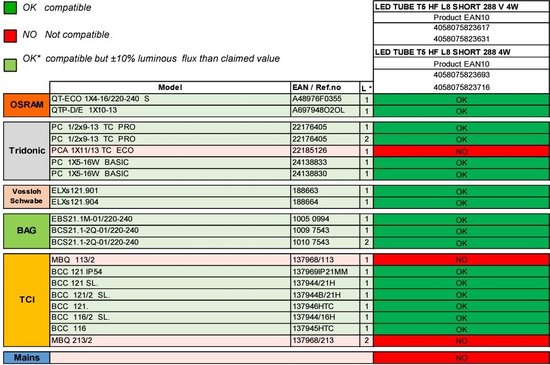Click the L value 2 for MBQ 213/2
The height and width of the screenshot is (365, 550).
tap(367, 340)
